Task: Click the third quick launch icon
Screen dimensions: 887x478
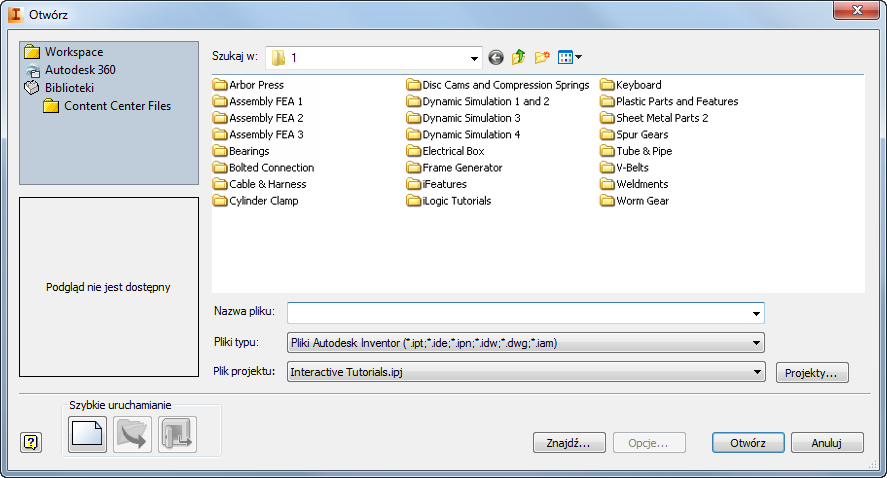Action: coord(178,434)
